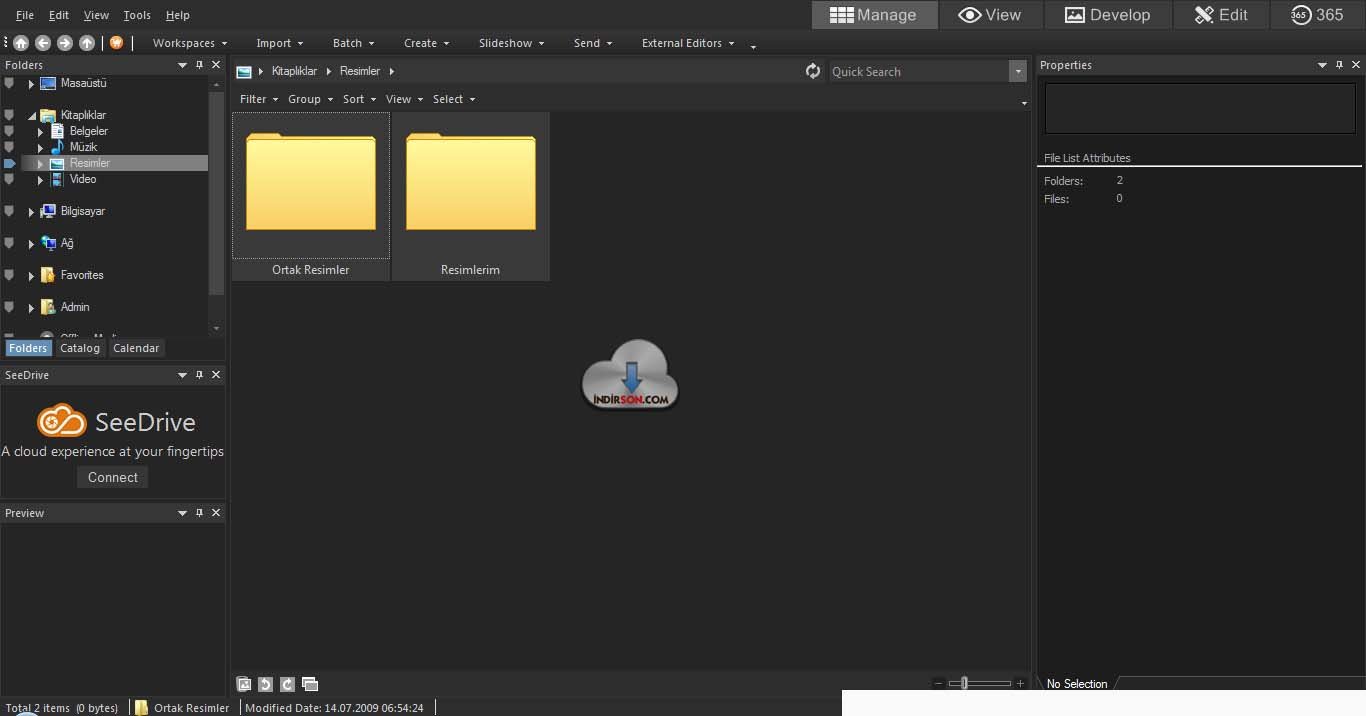The image size is (1366, 716).
Task: Rotate right using the bottom toolbar icon
Action: coord(287,684)
